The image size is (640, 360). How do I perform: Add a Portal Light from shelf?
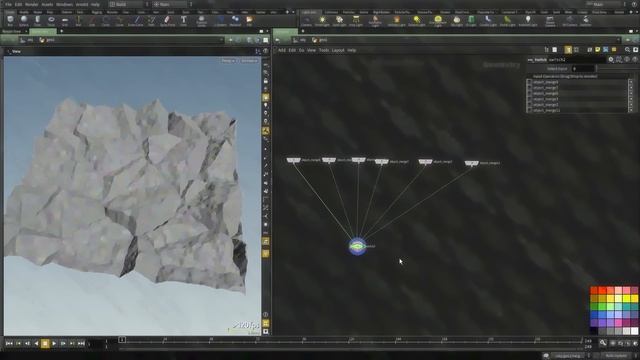point(507,21)
